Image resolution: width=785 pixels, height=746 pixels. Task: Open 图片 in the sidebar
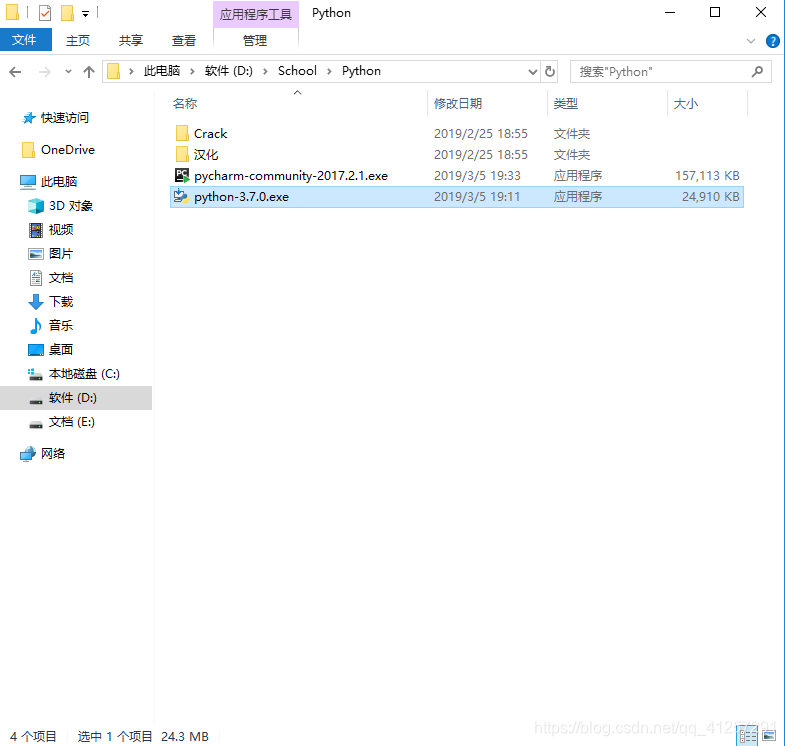pyautogui.click(x=61, y=254)
